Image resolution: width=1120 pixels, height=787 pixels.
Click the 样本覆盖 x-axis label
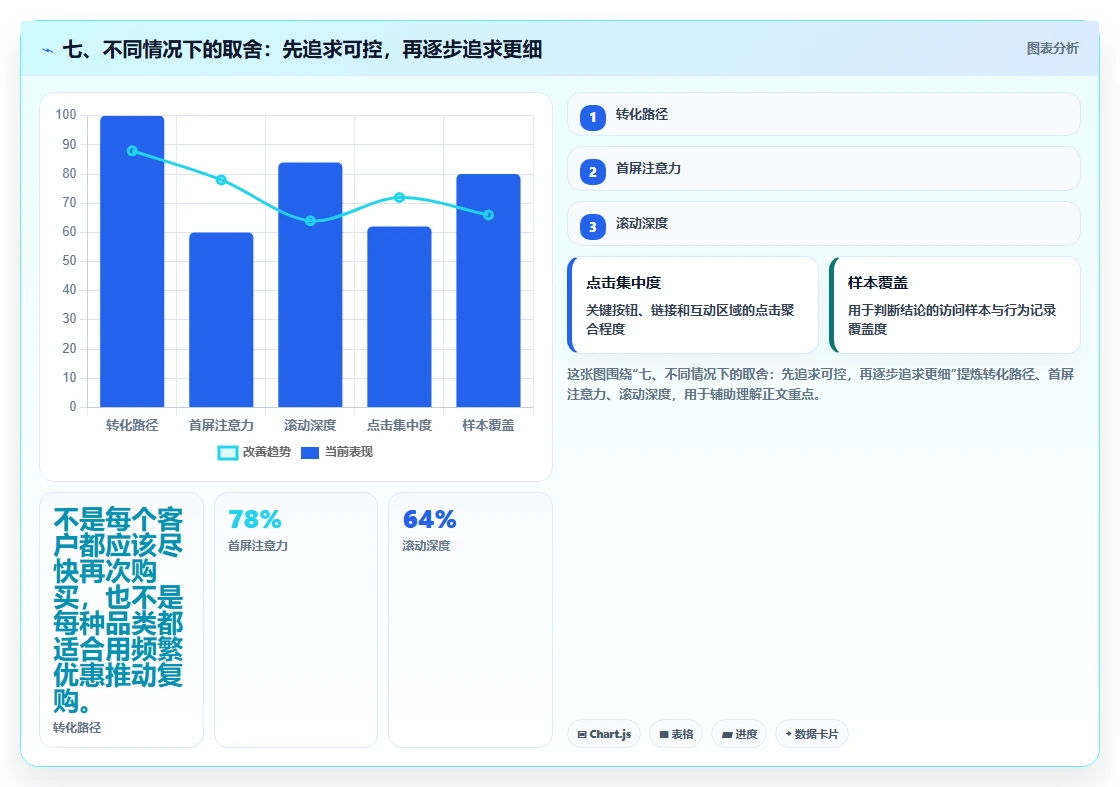pos(489,426)
